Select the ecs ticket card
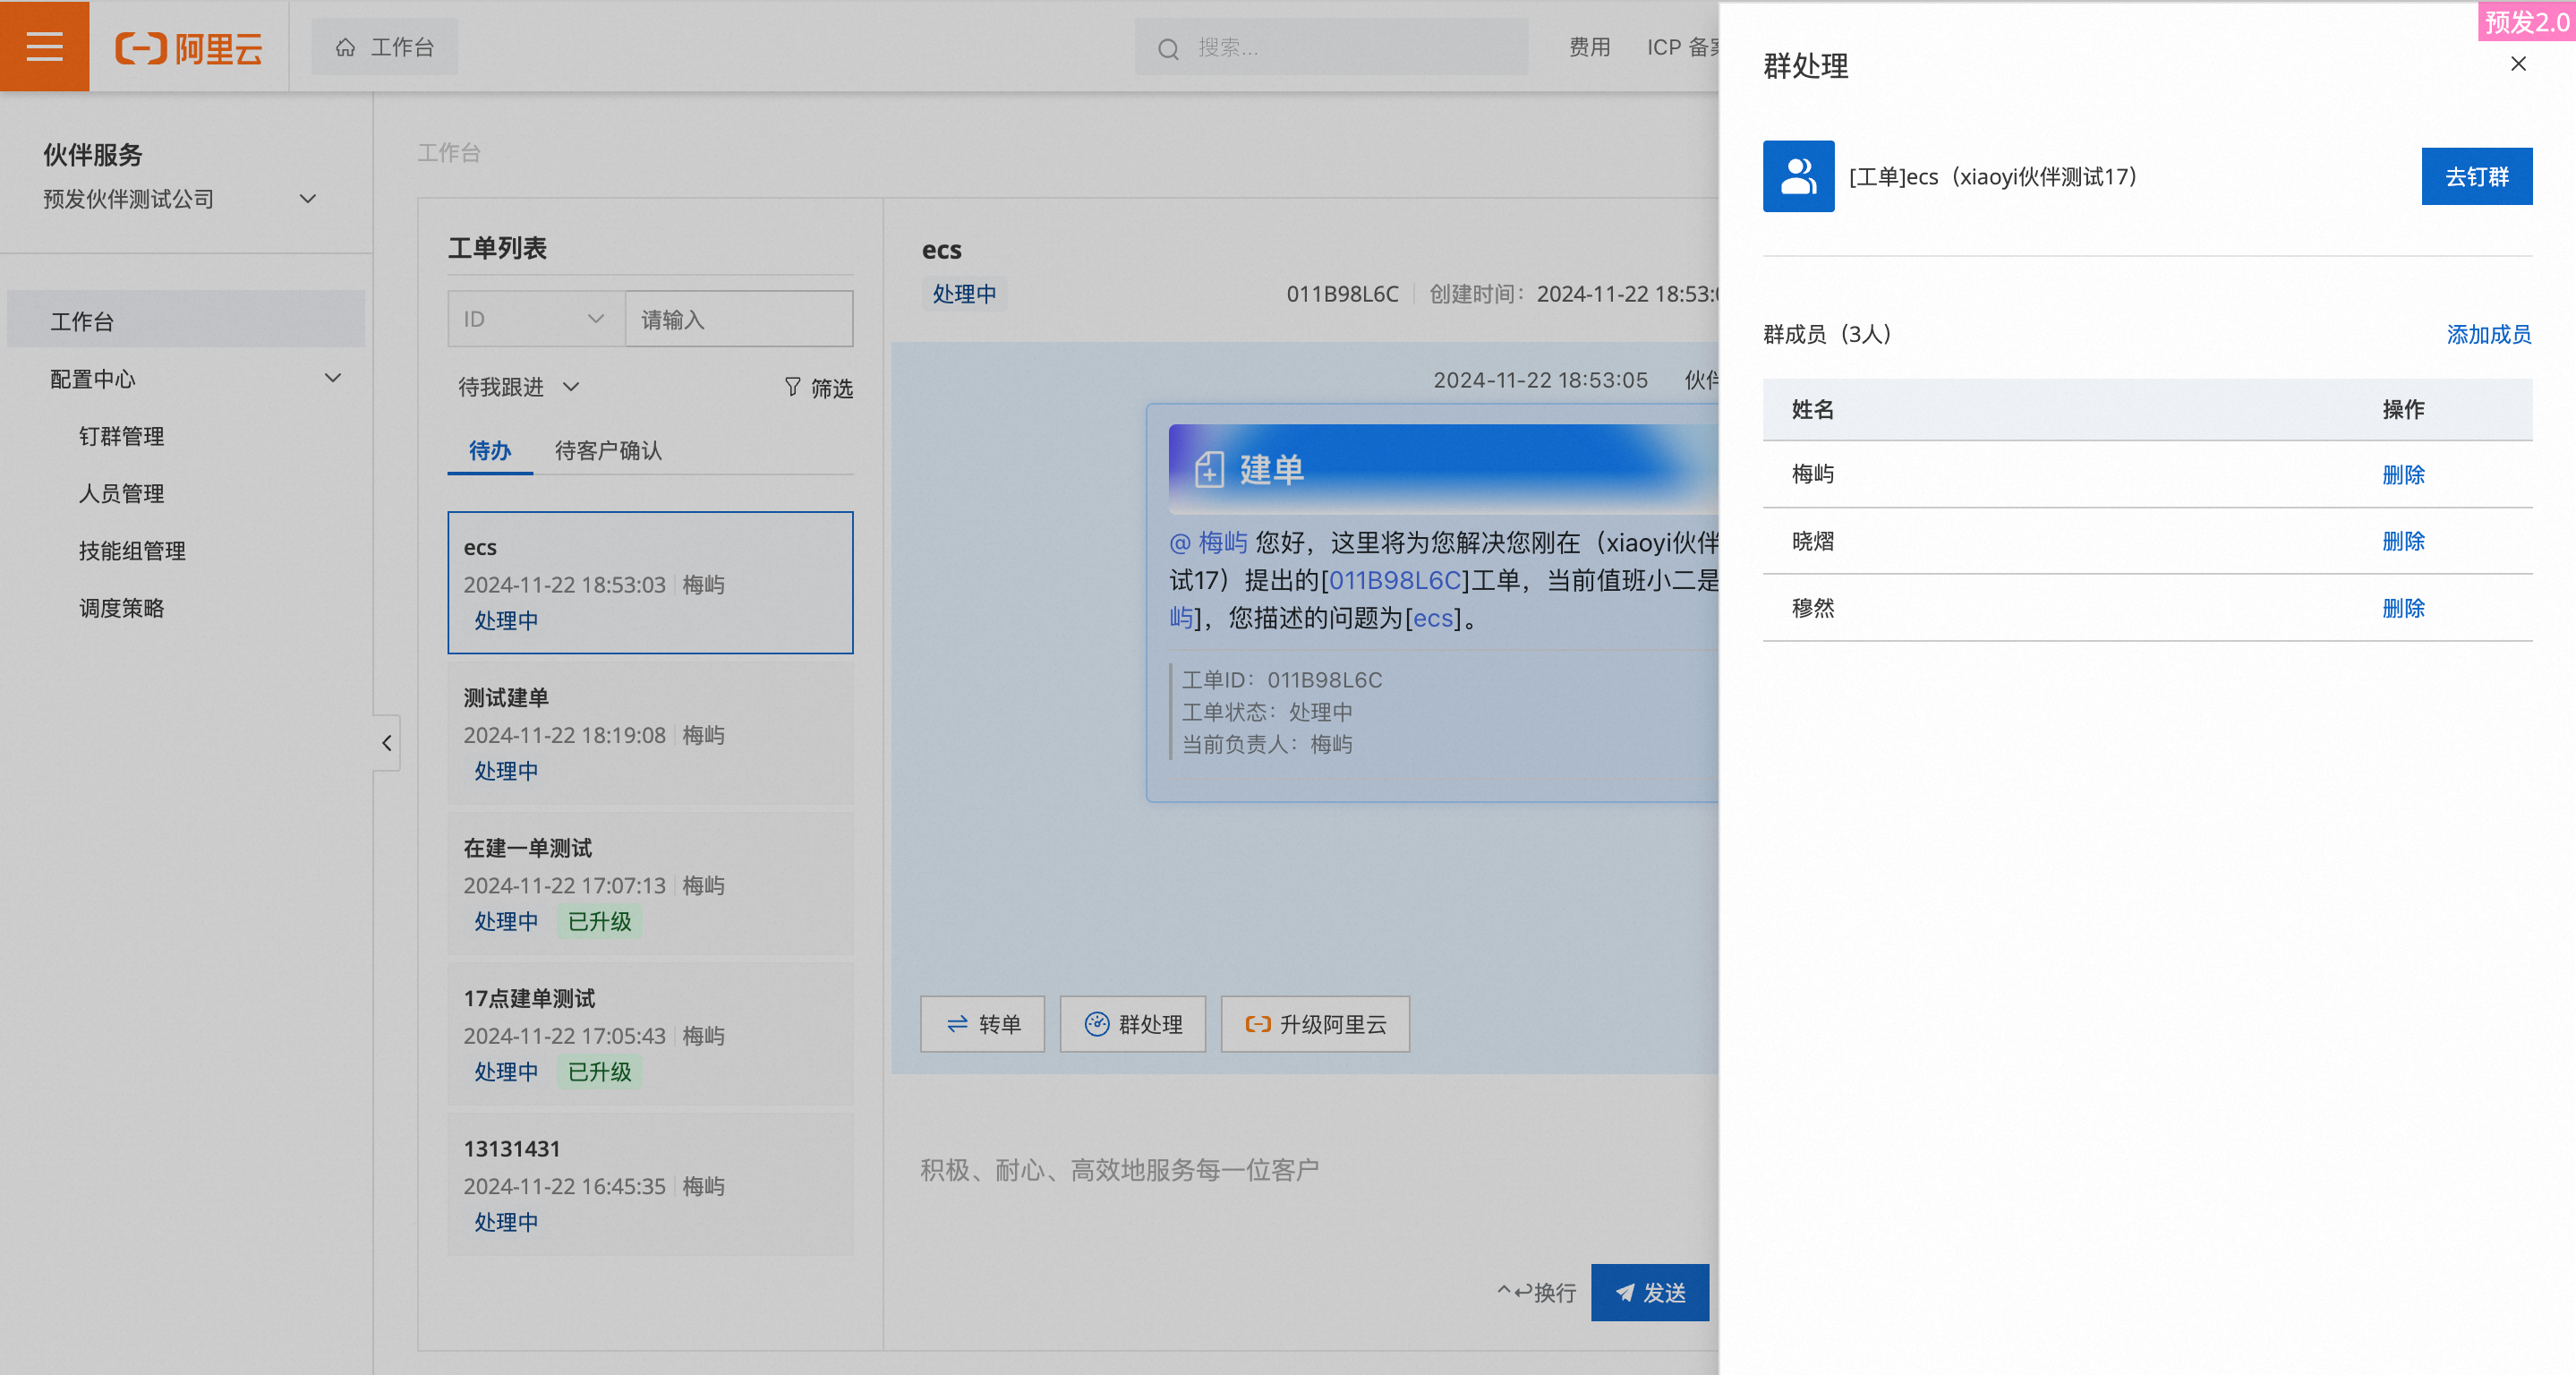Screen dimensions: 2576x1375 [x=650, y=583]
